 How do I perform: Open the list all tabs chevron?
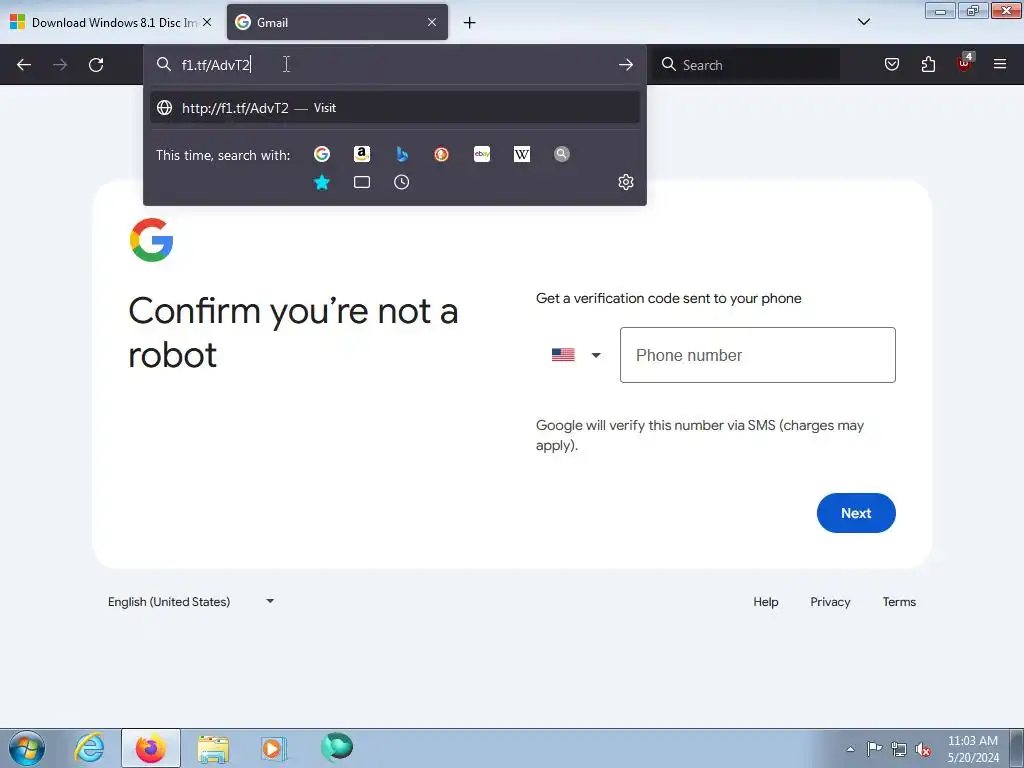coord(863,22)
